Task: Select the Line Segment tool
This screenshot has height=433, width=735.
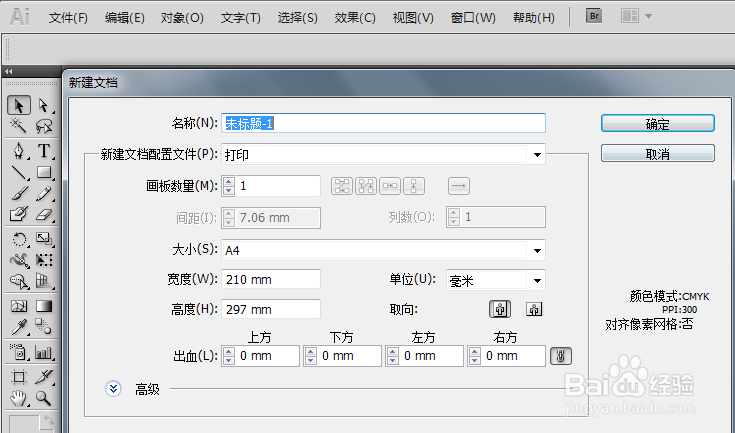Action: click(x=19, y=172)
